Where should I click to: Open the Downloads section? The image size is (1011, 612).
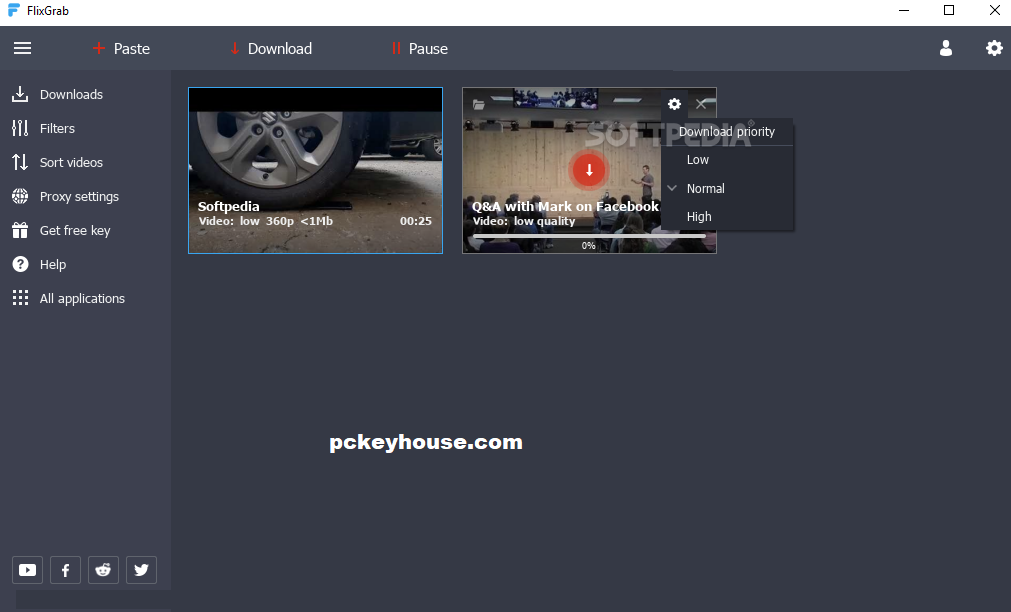71,94
